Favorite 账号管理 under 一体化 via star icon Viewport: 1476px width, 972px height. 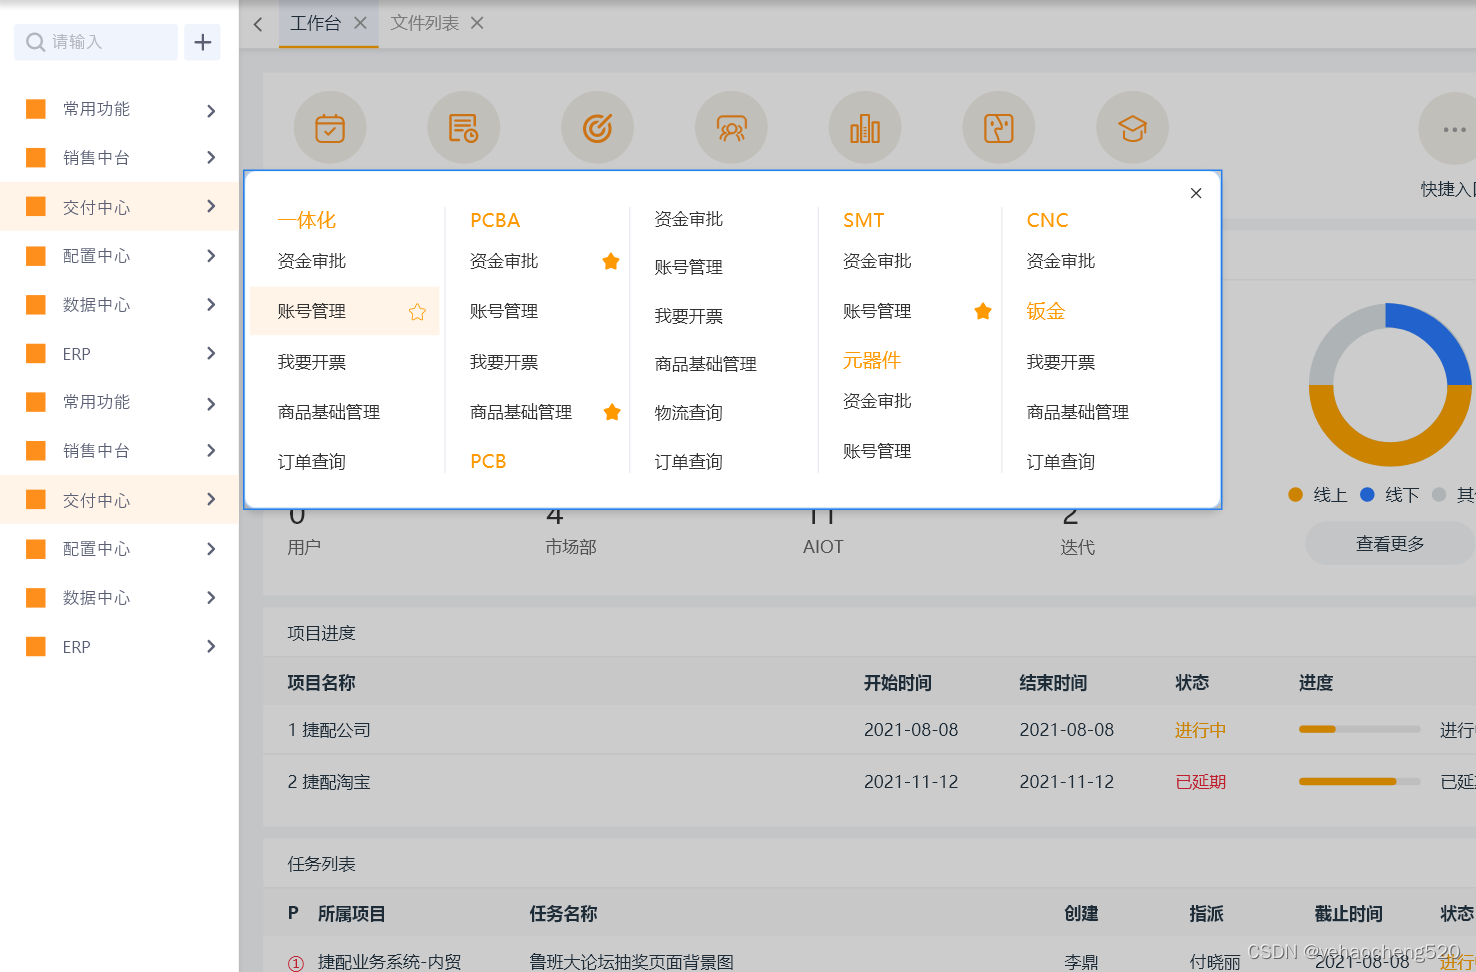pos(417,311)
